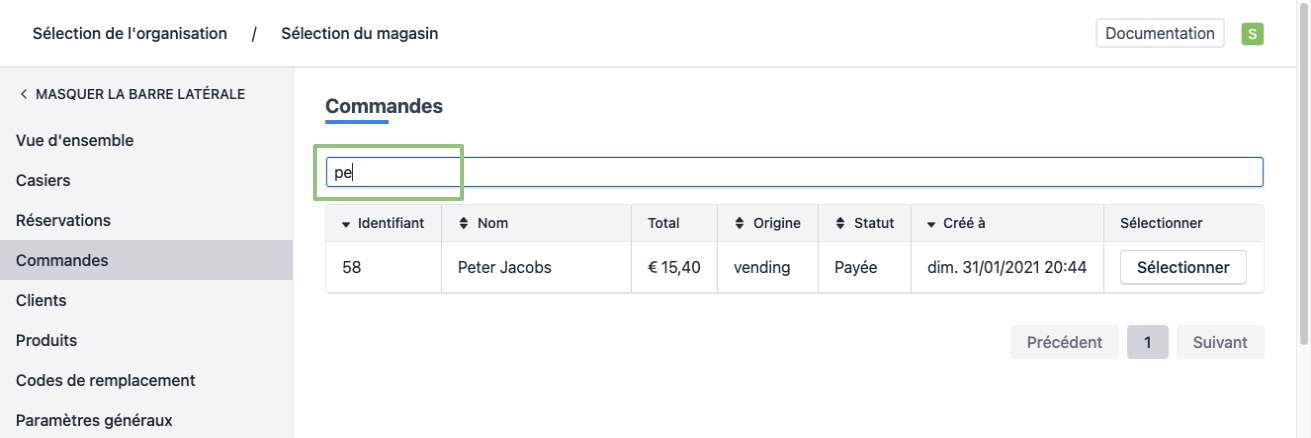Viewport: 1311px width, 438px height.
Task: Open the Réservations menu item
Action: 63,220
